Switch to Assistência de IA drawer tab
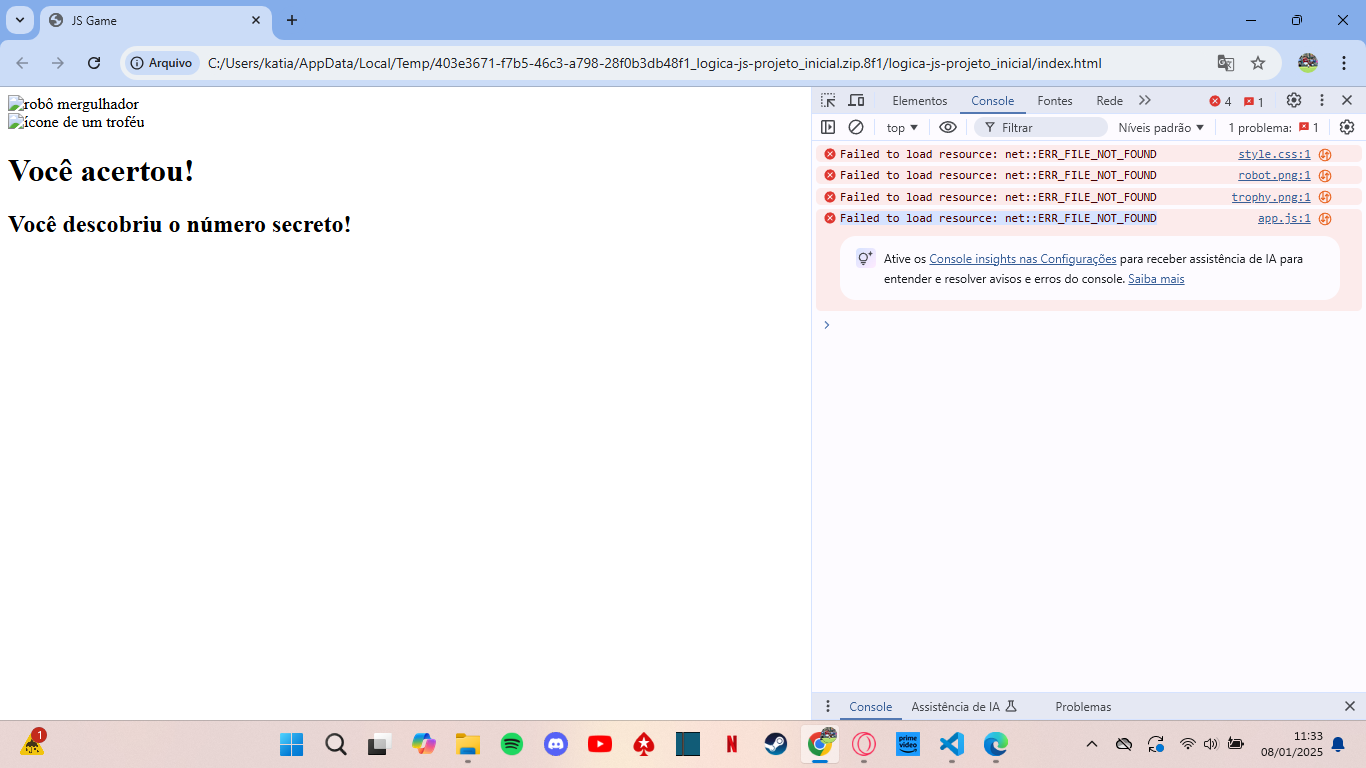 (964, 706)
